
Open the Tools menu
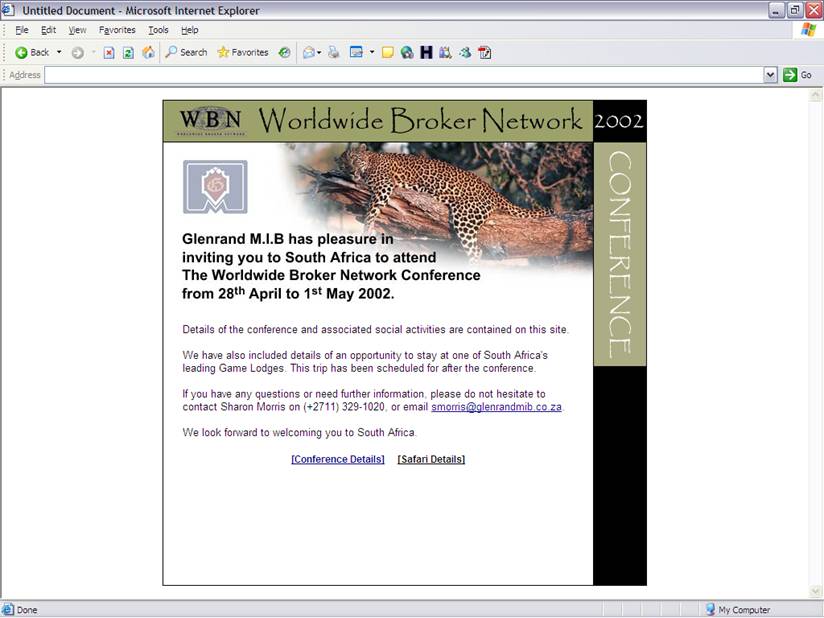pos(158,30)
